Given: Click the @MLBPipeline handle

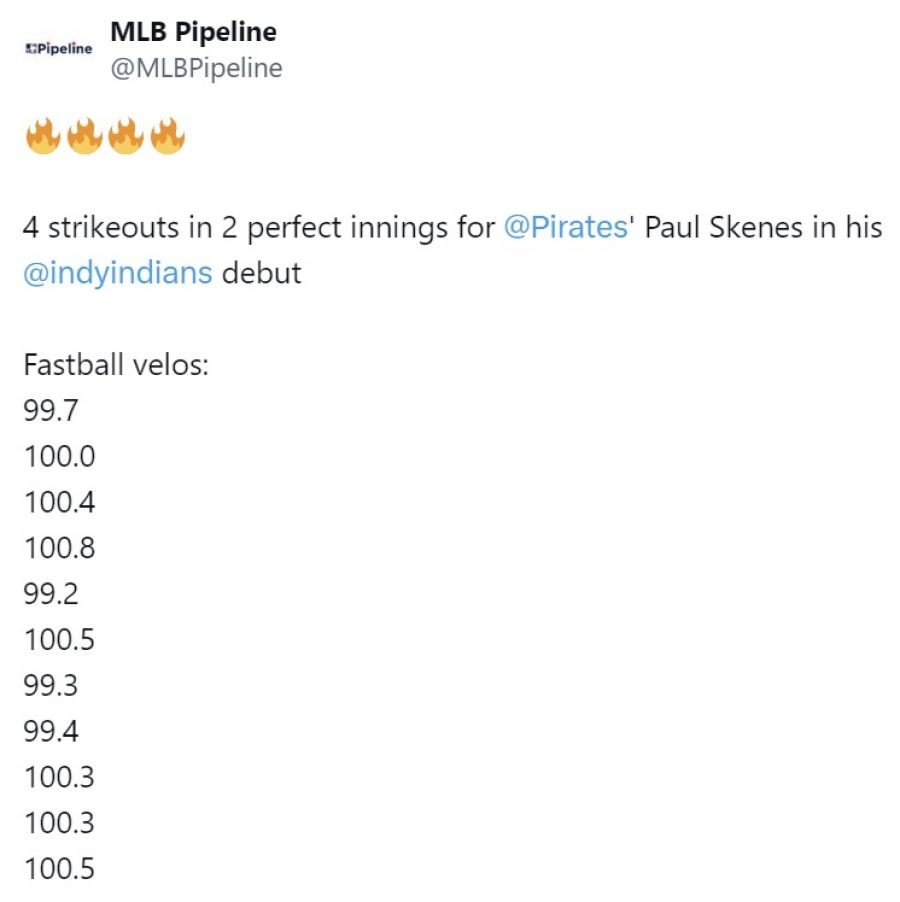Looking at the screenshot, I should 196,68.
